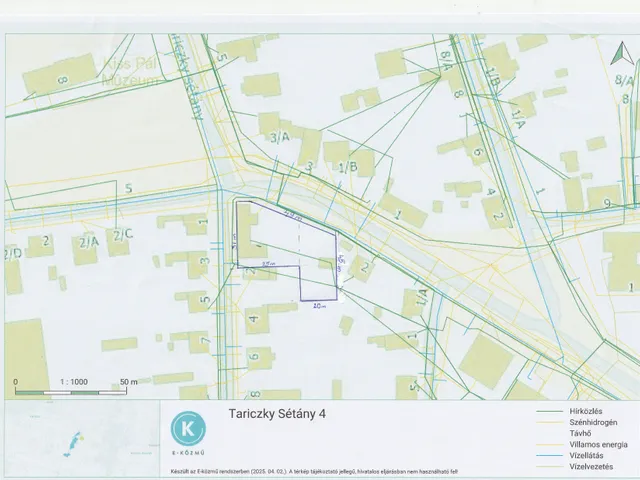Image resolution: width=640 pixels, height=480 pixels.
Task: Click the "50 m" scale bar label
Action: (129, 382)
